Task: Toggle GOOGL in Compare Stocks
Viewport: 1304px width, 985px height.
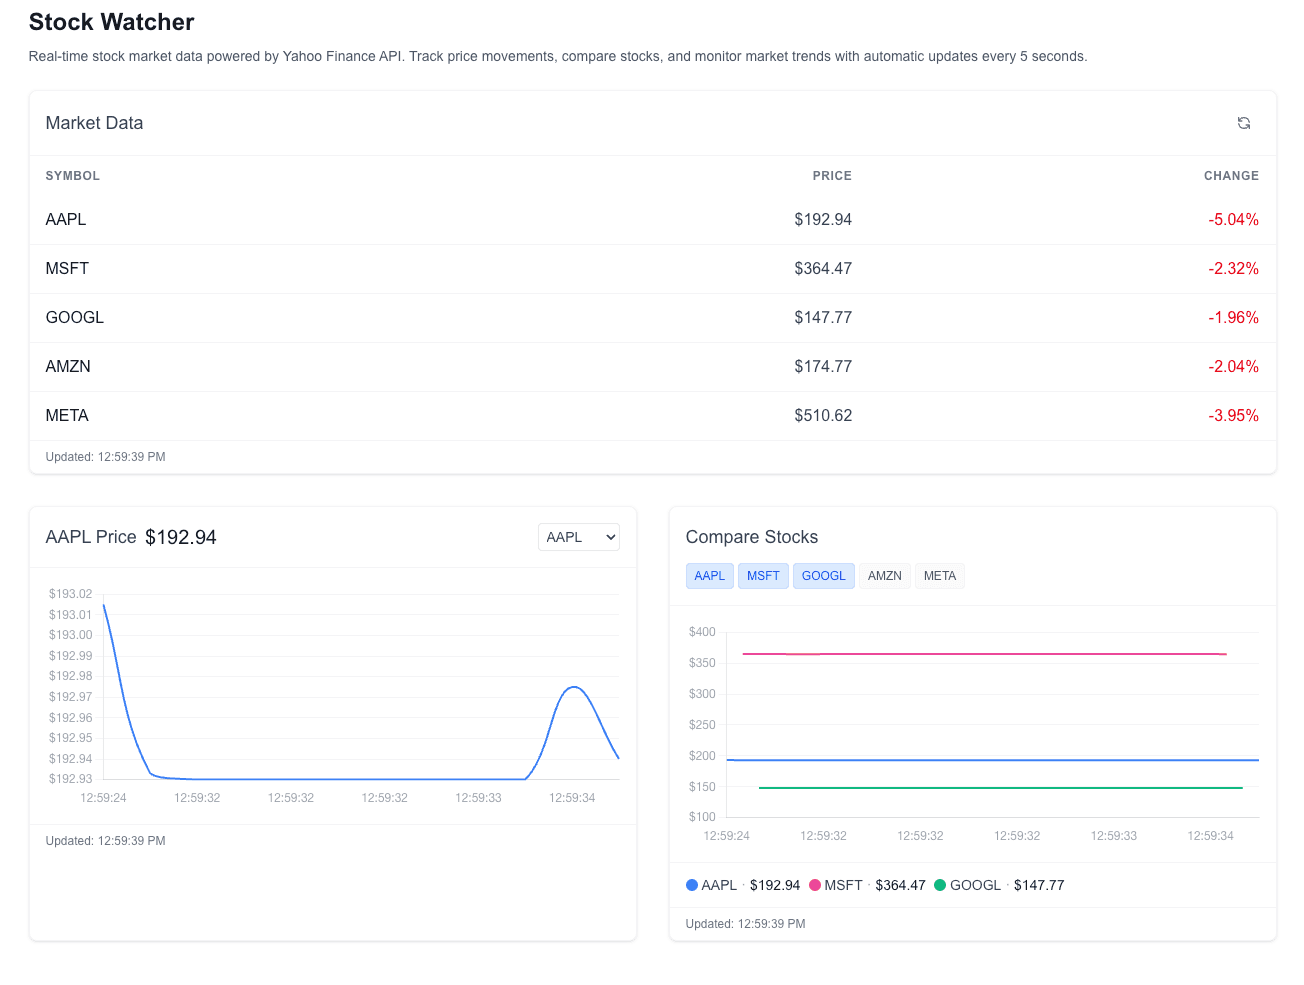Action: (x=824, y=576)
